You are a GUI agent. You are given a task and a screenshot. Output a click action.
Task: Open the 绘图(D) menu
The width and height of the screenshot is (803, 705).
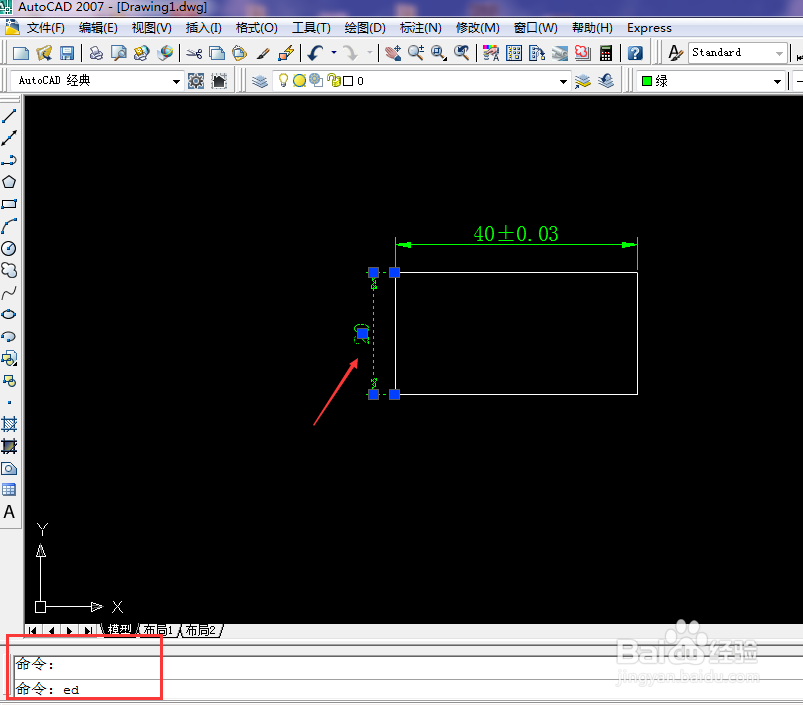pyautogui.click(x=365, y=28)
